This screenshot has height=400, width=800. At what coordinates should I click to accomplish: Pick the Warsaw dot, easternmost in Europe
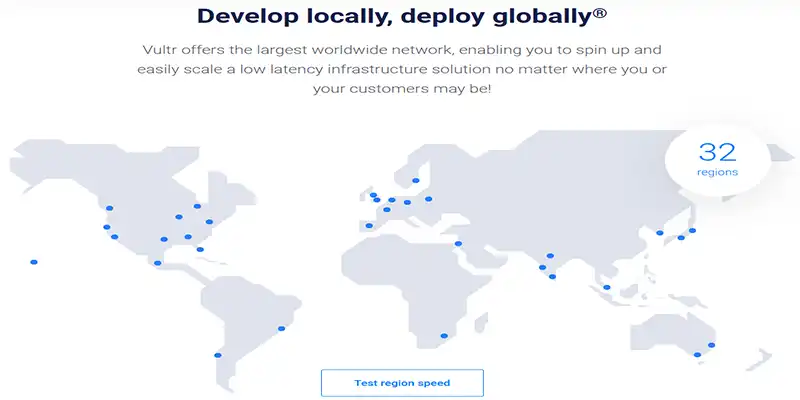point(429,199)
